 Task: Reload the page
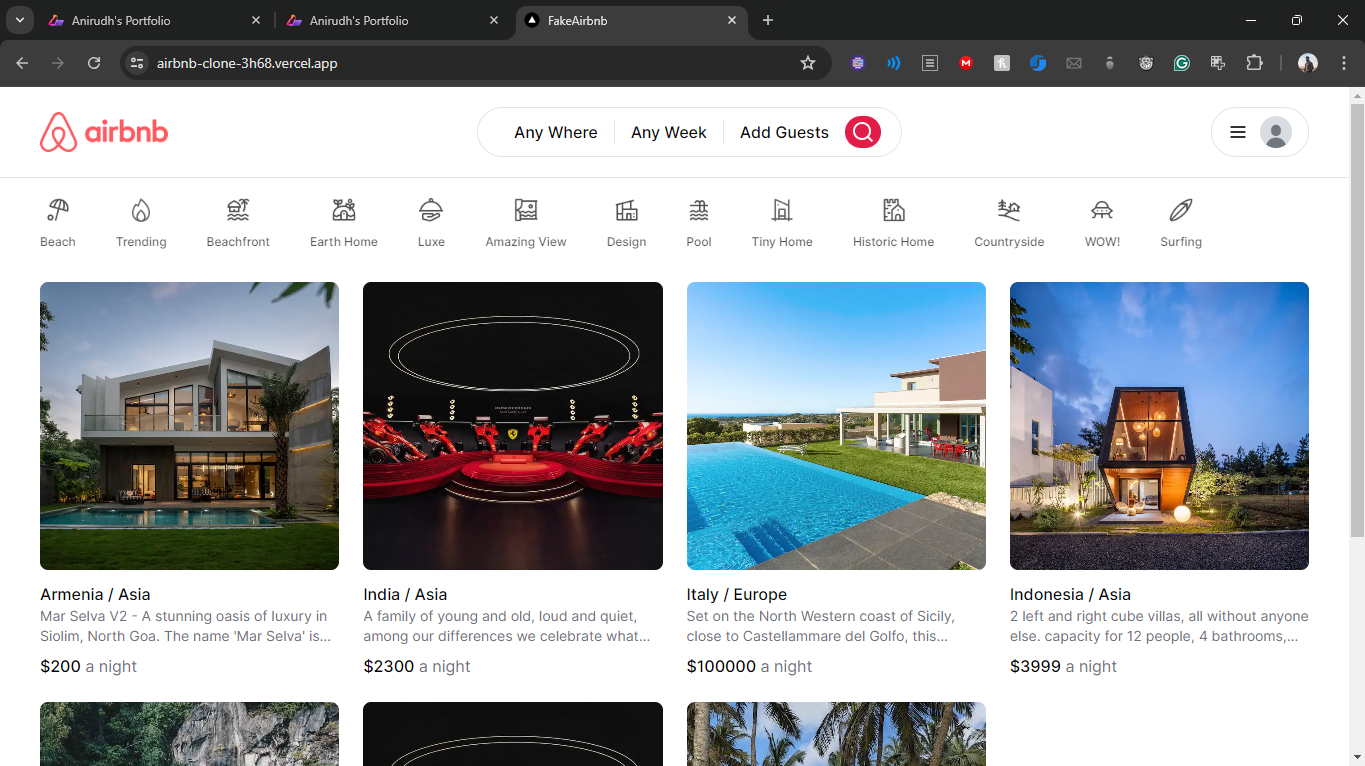(x=94, y=63)
